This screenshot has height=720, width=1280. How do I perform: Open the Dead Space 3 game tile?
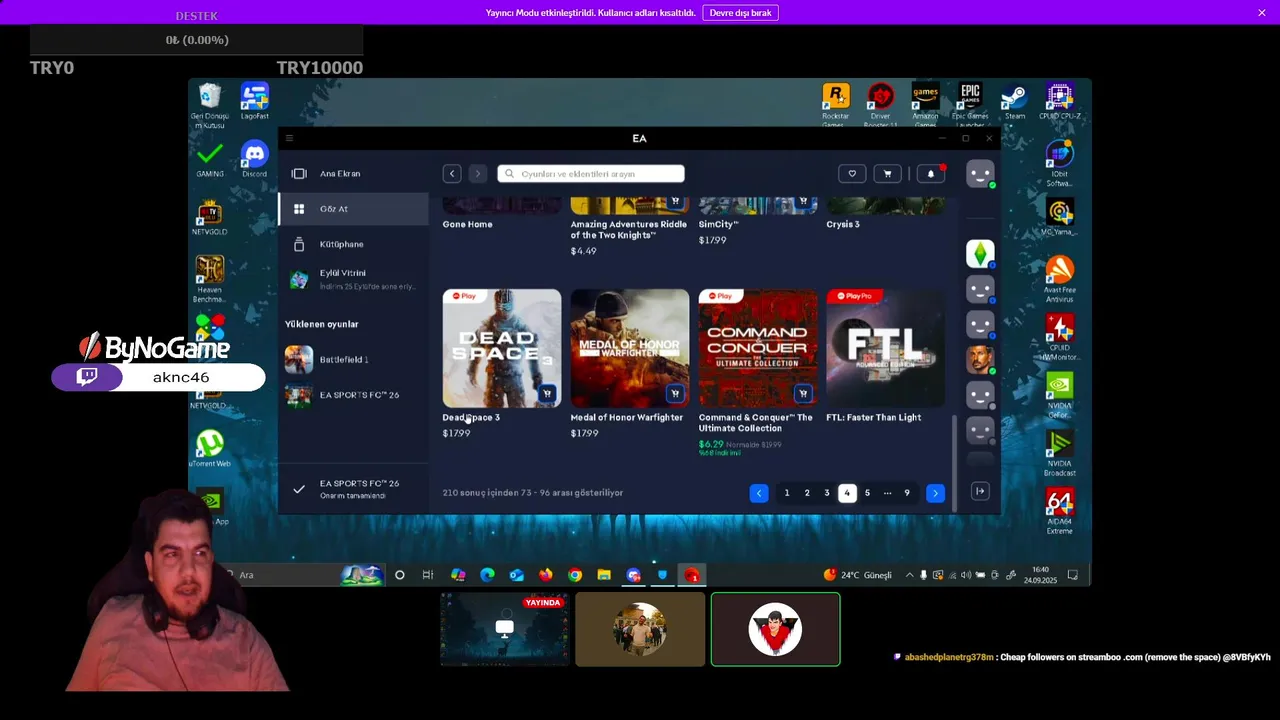[x=502, y=348]
